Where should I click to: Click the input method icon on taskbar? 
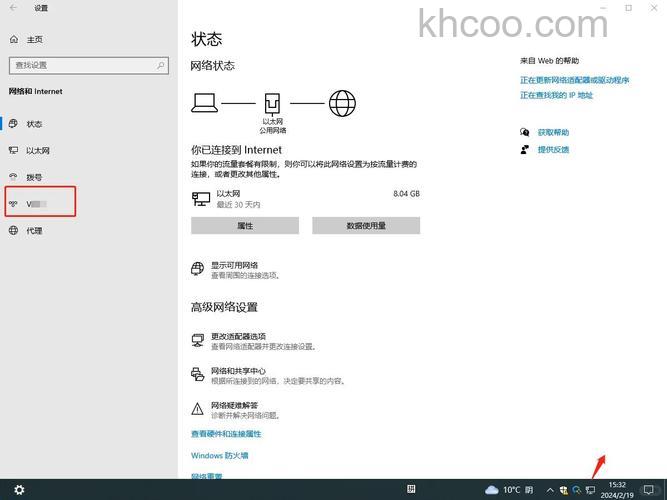click(411, 489)
